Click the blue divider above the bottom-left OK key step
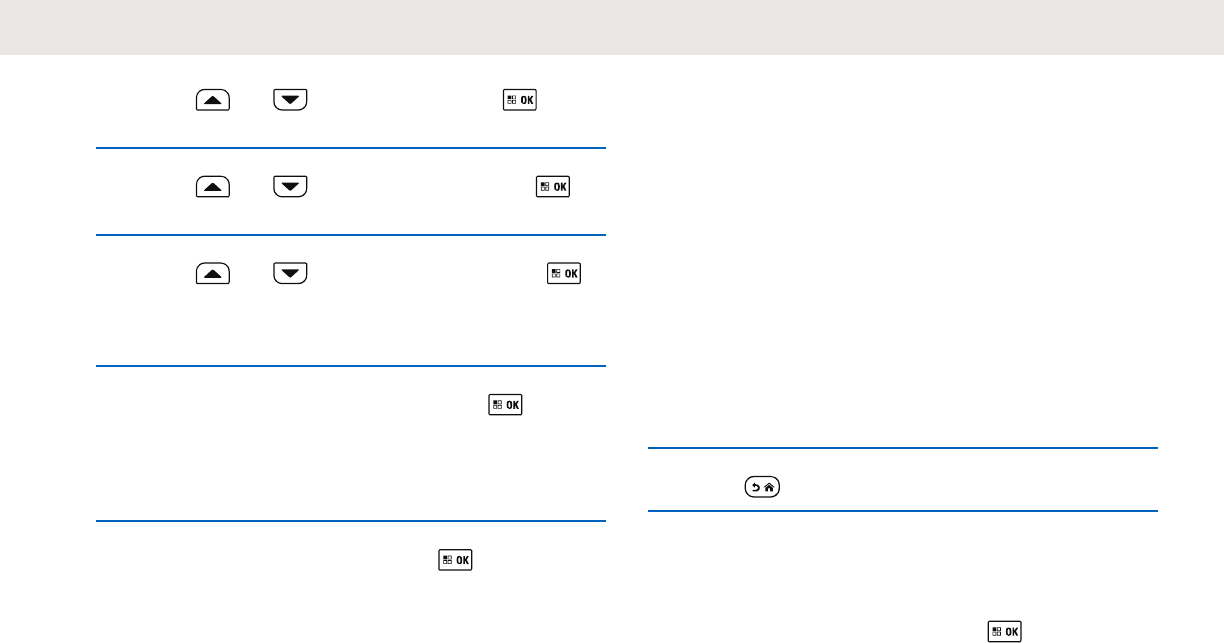Screen dimensions: 1224x643 (x=351, y=521)
